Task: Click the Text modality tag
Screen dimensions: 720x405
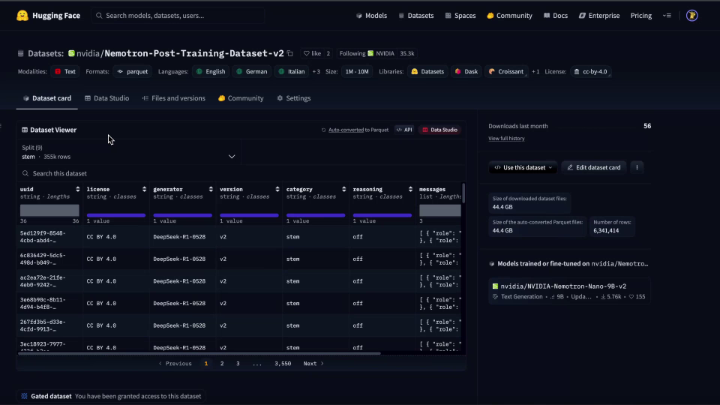Action: click(x=65, y=72)
